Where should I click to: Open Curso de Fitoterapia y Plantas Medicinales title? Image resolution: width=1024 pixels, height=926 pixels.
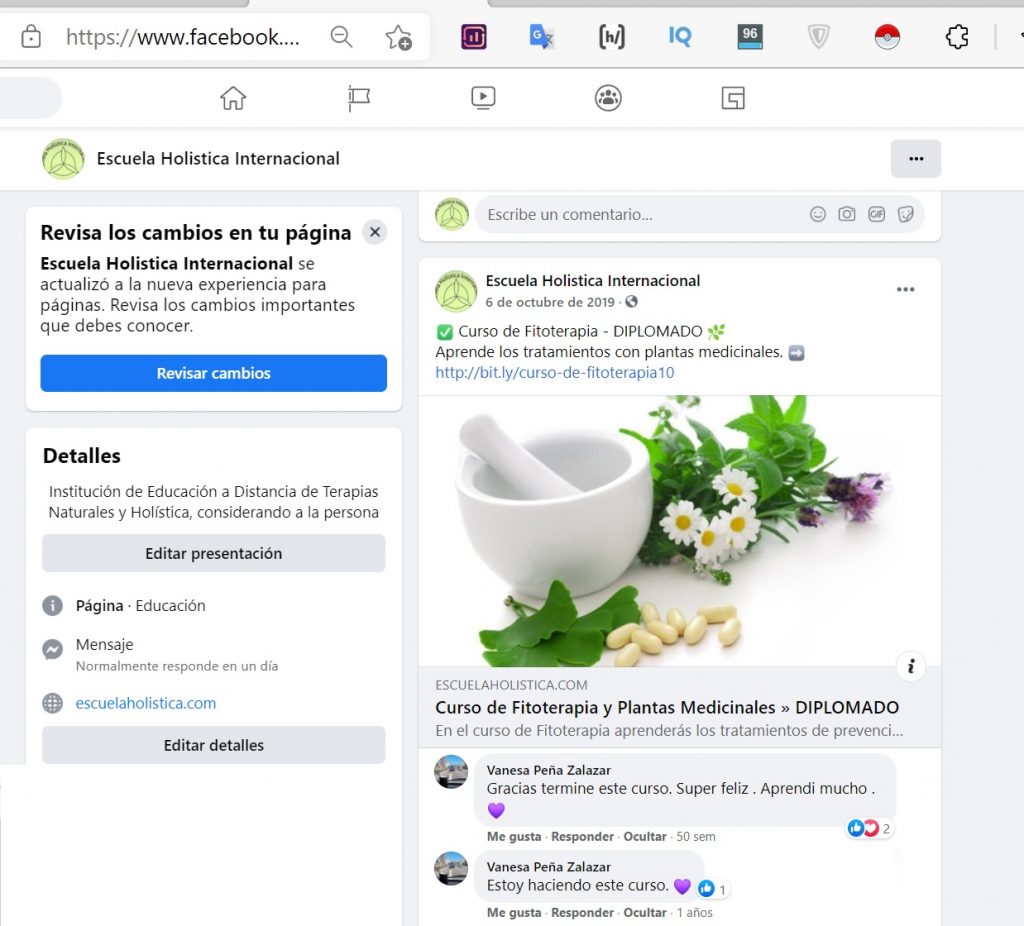(667, 707)
